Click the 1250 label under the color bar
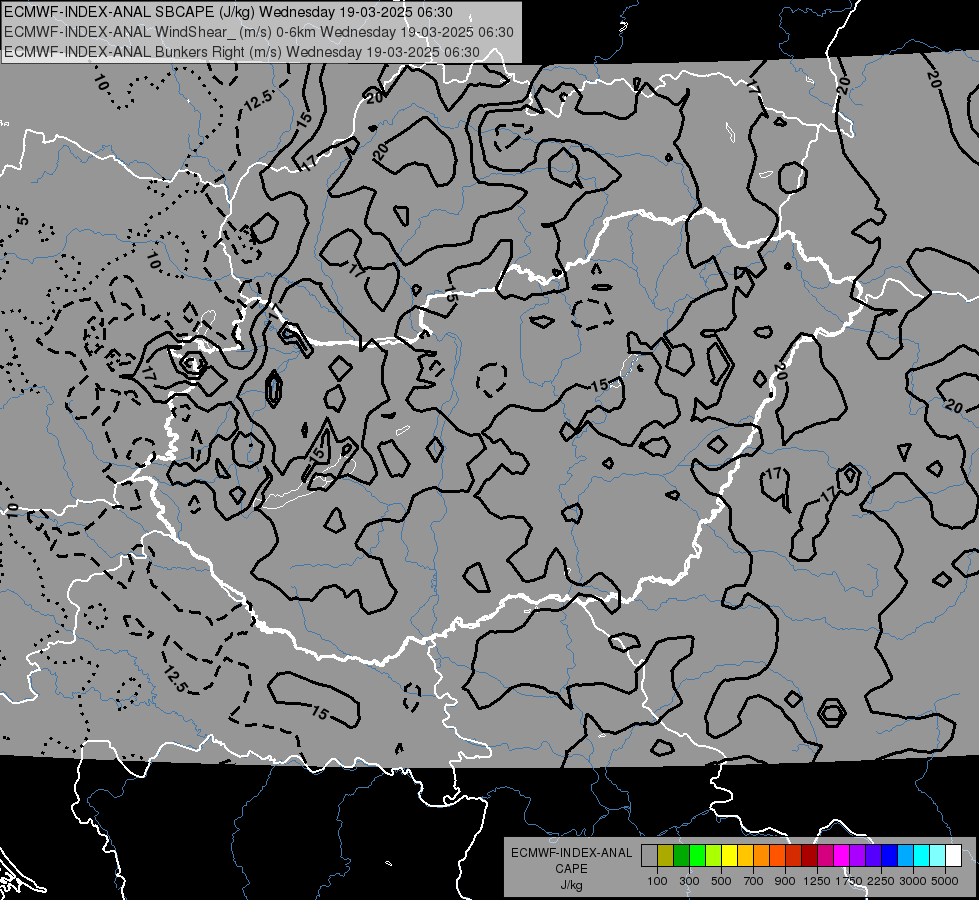This screenshot has width=979, height=900. (817, 881)
